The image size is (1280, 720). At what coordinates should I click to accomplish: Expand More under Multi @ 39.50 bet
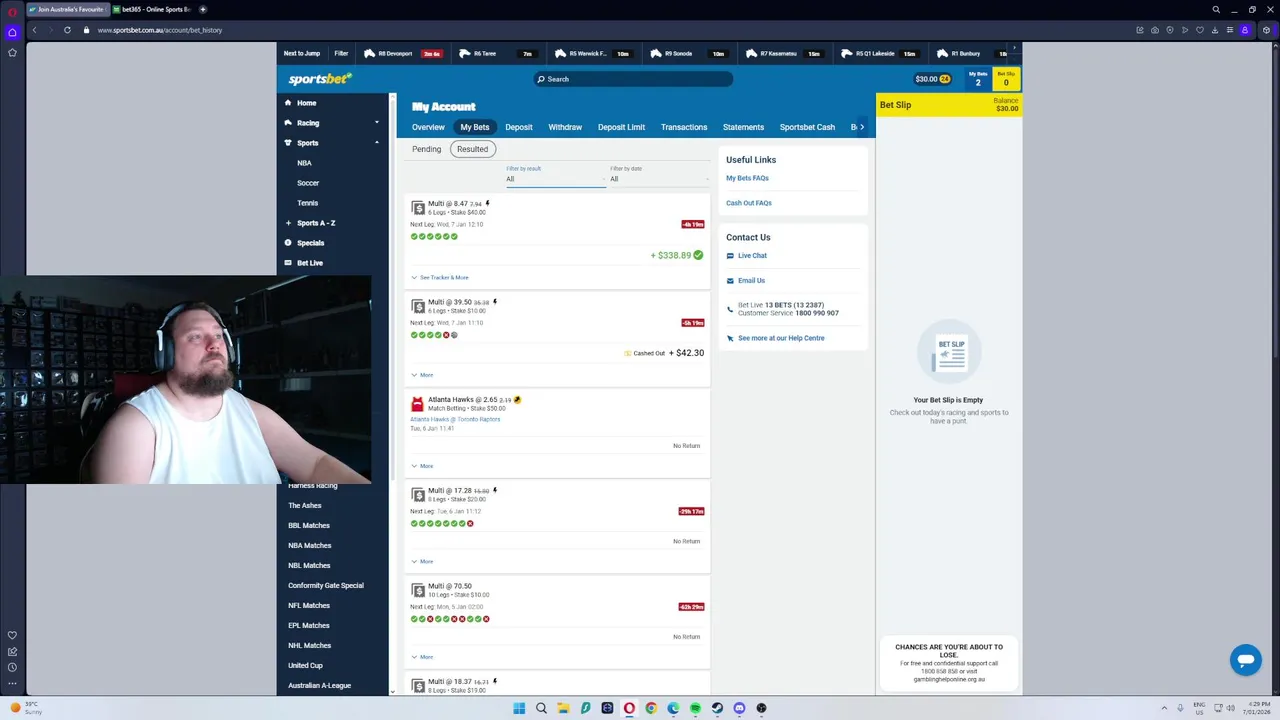pyautogui.click(x=422, y=375)
